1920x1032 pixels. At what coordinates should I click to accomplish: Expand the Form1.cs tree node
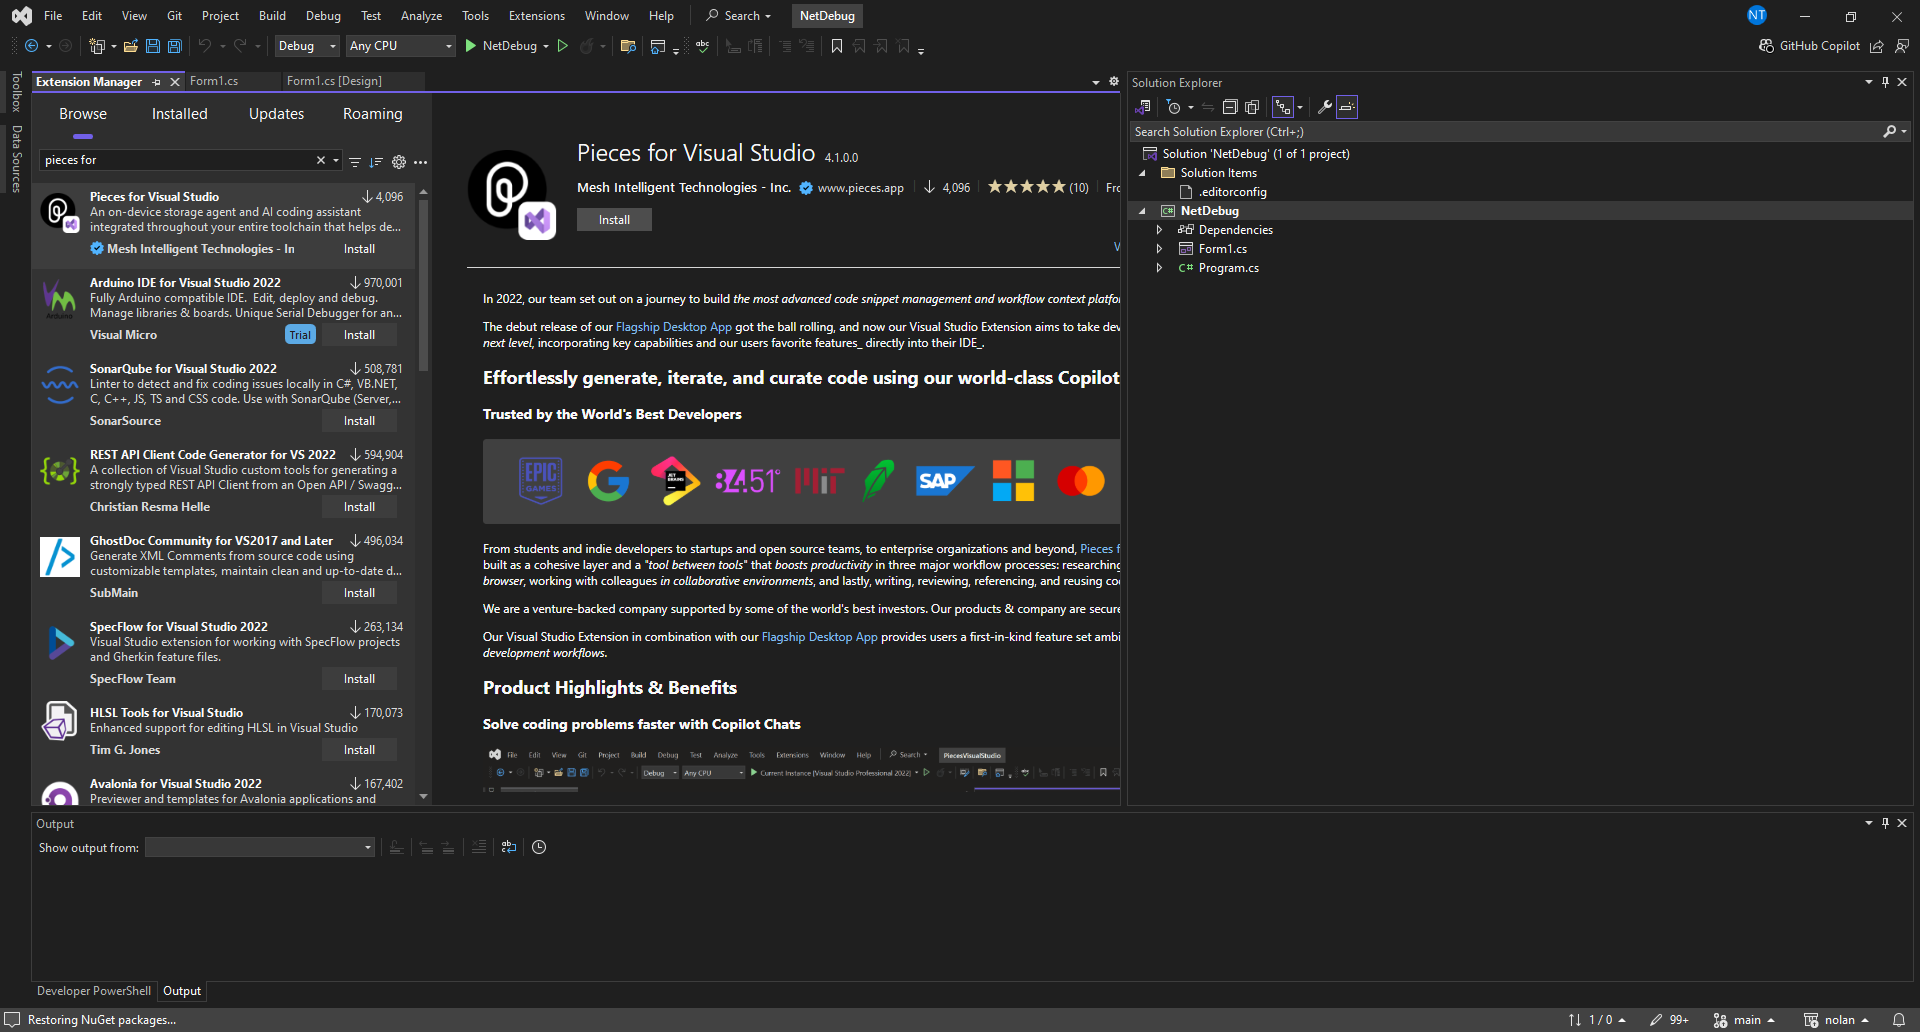coord(1159,249)
